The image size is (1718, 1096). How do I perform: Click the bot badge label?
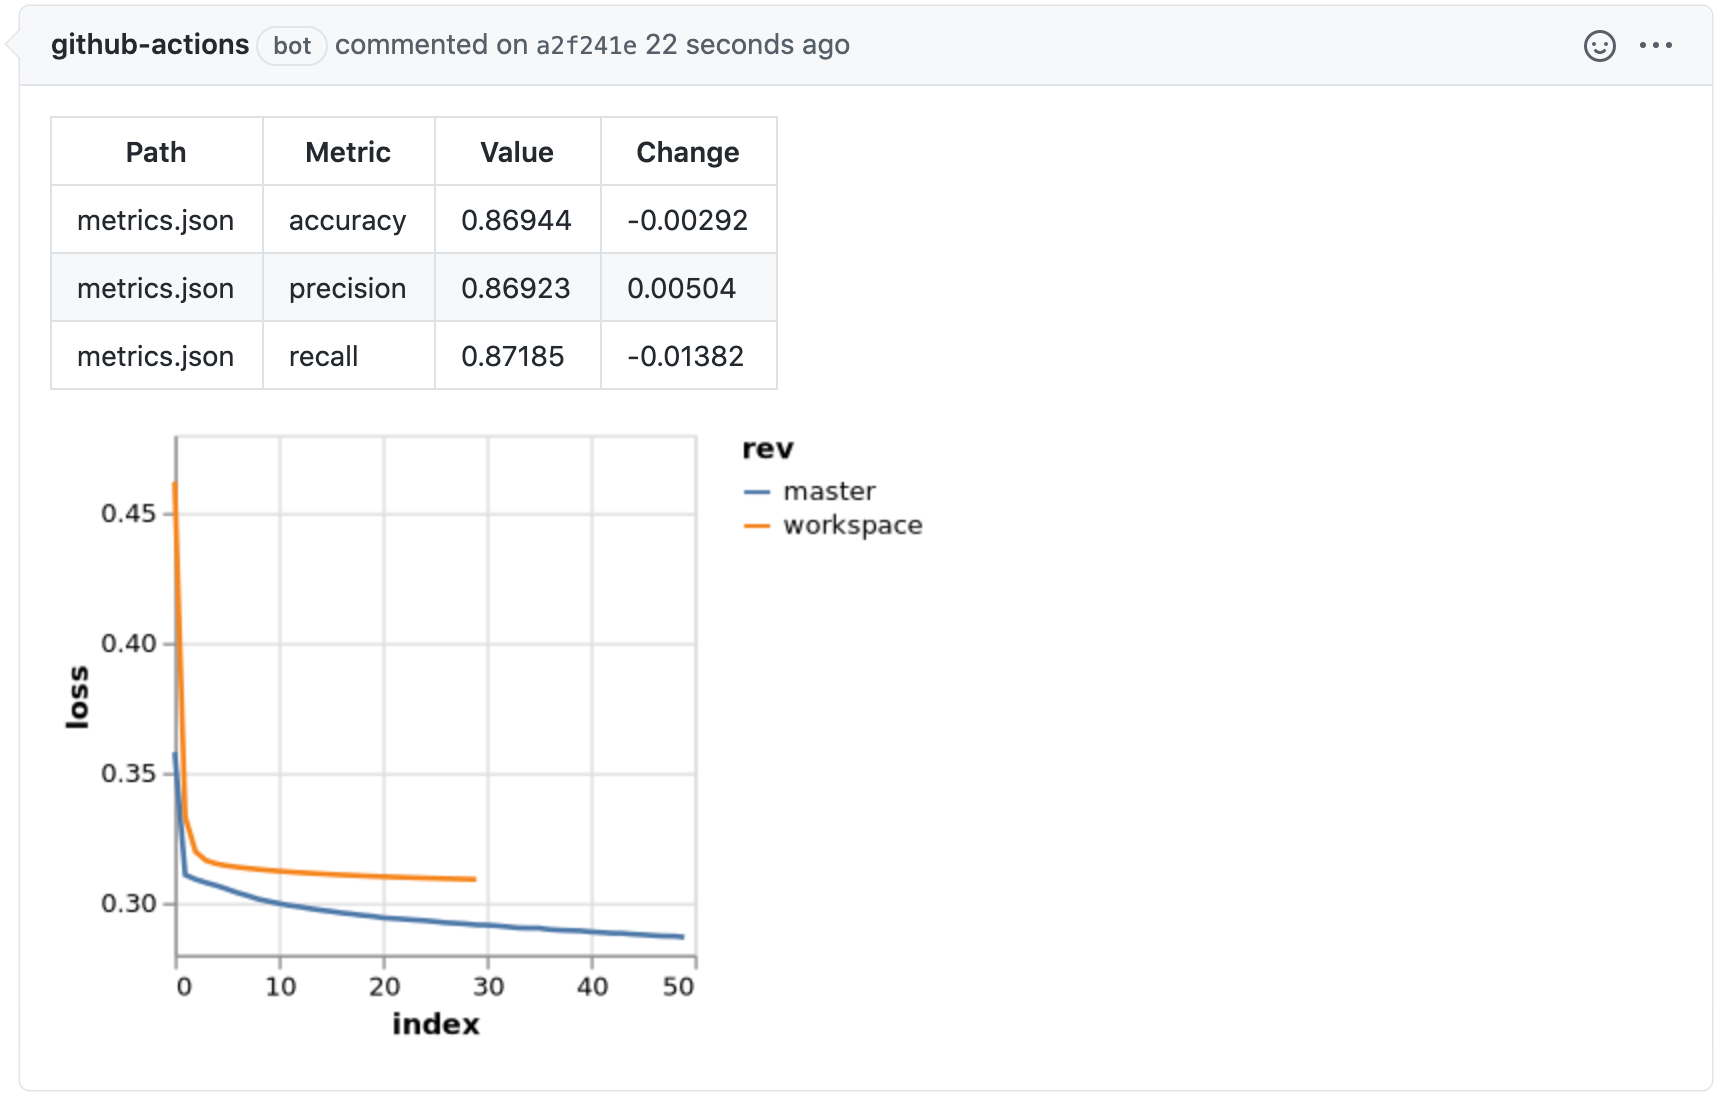291,46
